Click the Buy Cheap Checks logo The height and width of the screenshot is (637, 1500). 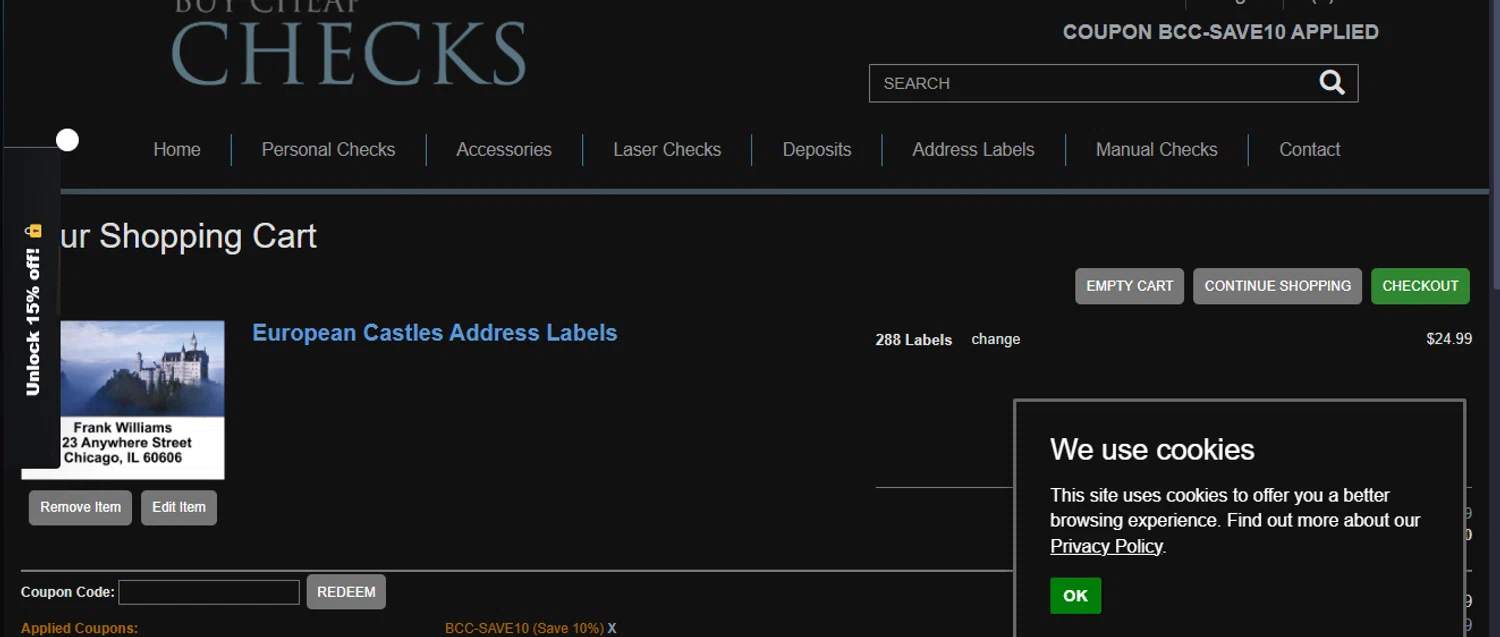coord(349,43)
